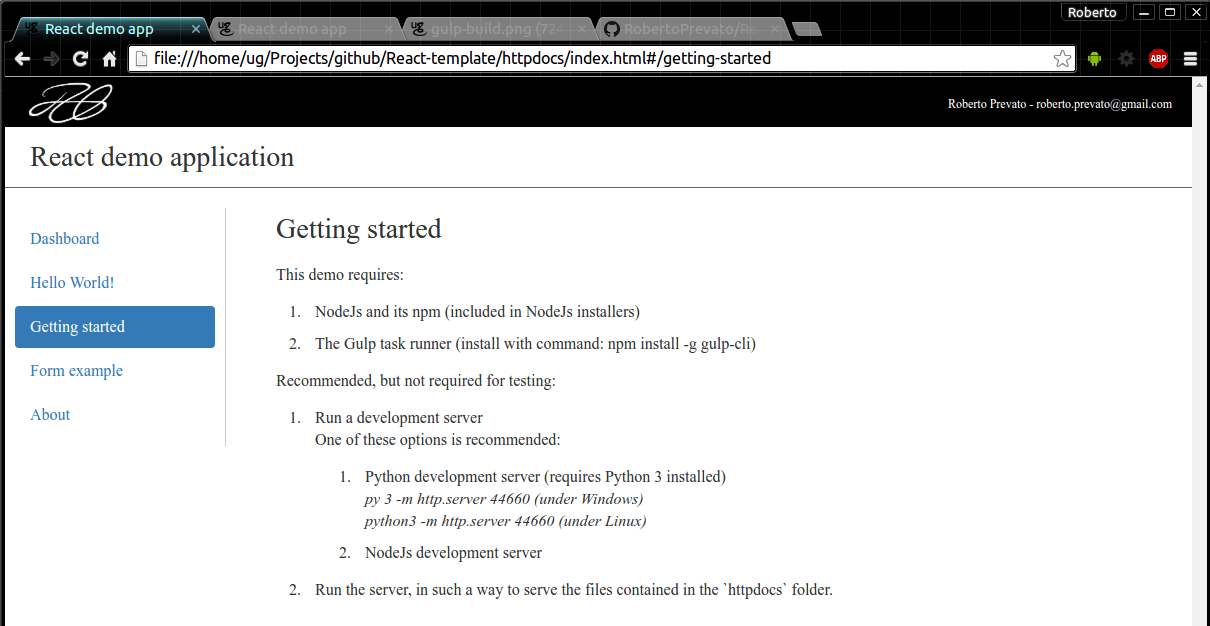Open the Form example page

click(x=76, y=371)
